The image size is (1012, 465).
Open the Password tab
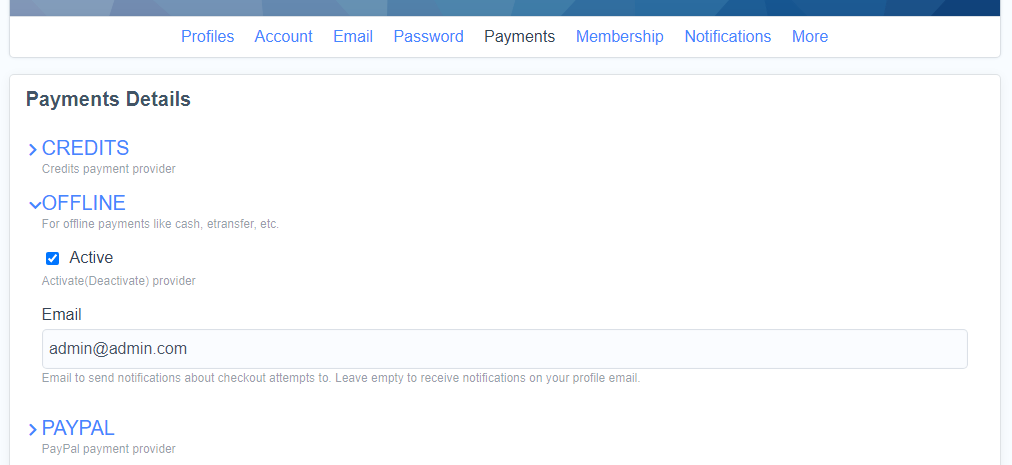point(428,36)
